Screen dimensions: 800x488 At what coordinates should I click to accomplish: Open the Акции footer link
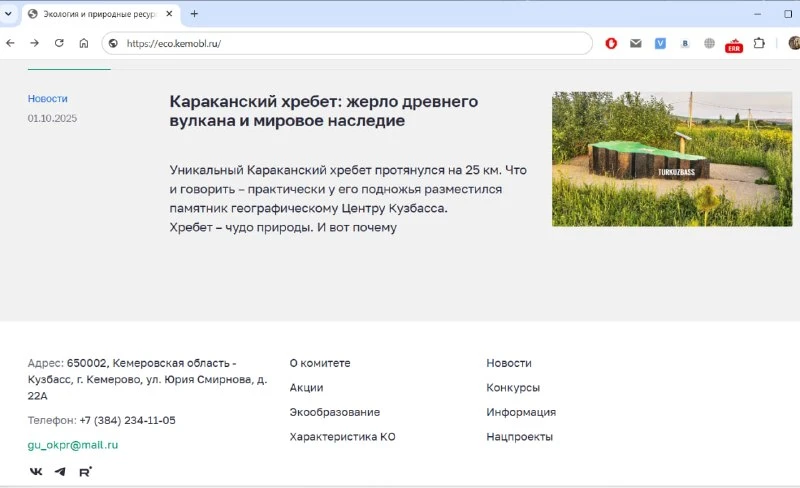(x=306, y=387)
